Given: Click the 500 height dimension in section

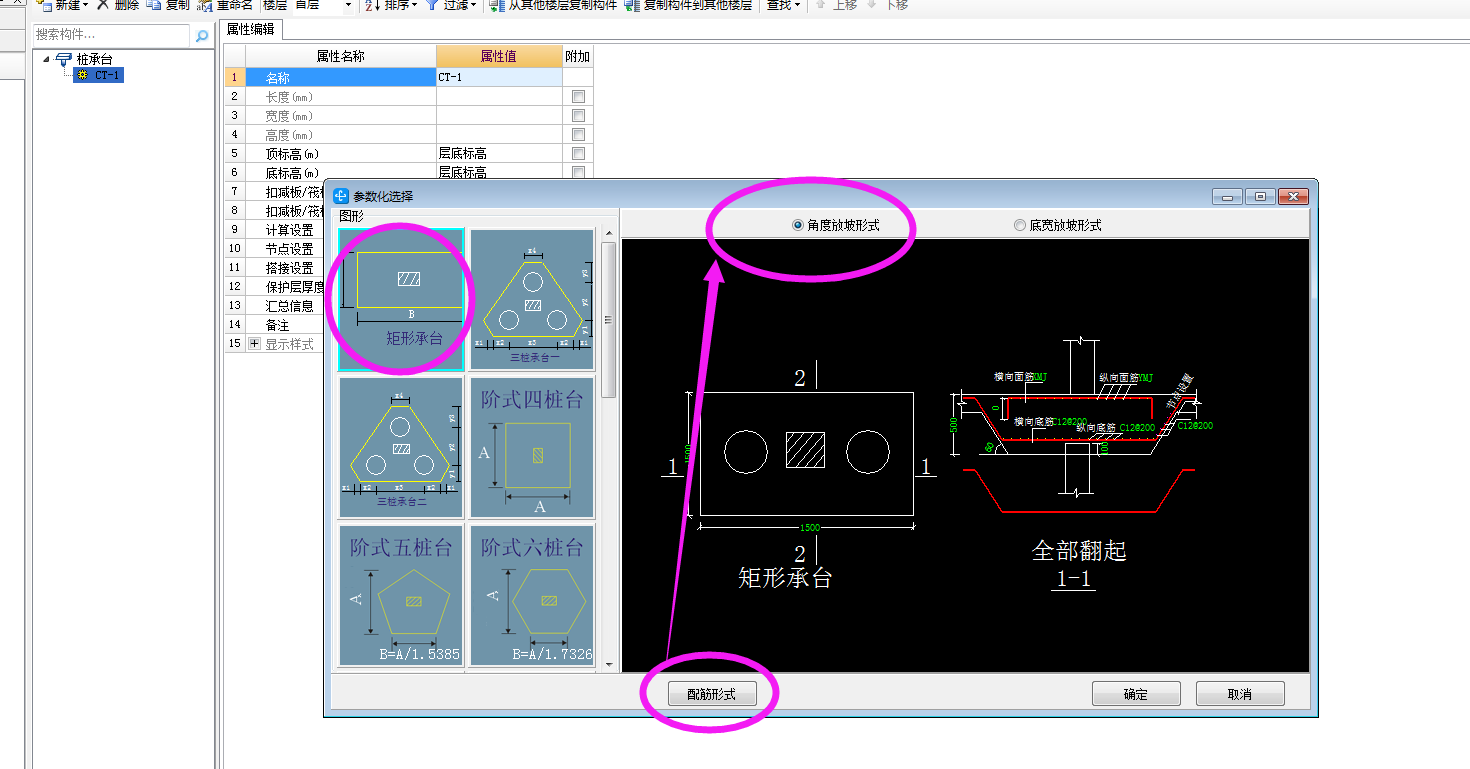Looking at the screenshot, I should tap(952, 424).
